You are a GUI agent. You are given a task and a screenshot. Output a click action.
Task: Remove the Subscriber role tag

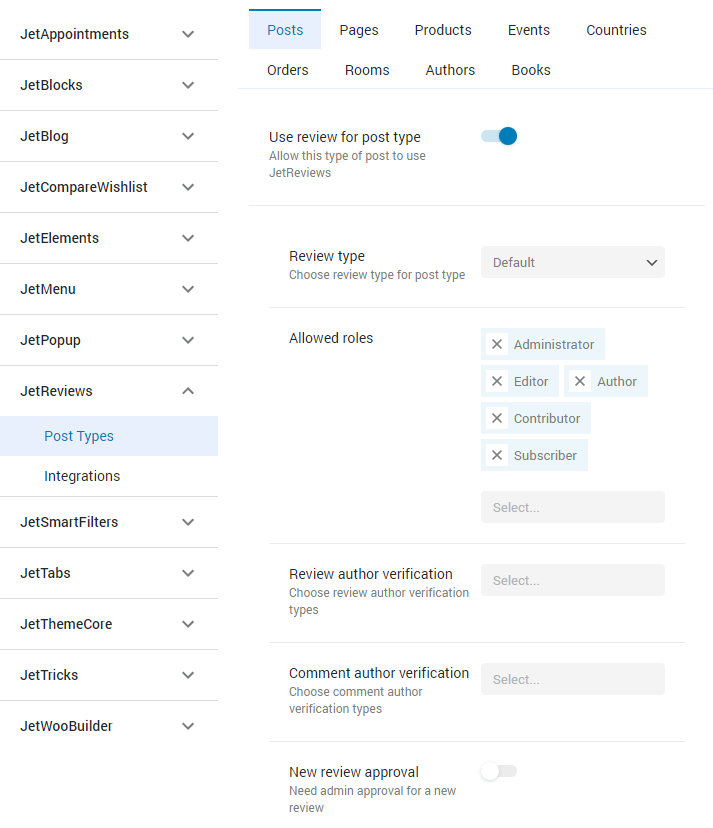click(496, 455)
